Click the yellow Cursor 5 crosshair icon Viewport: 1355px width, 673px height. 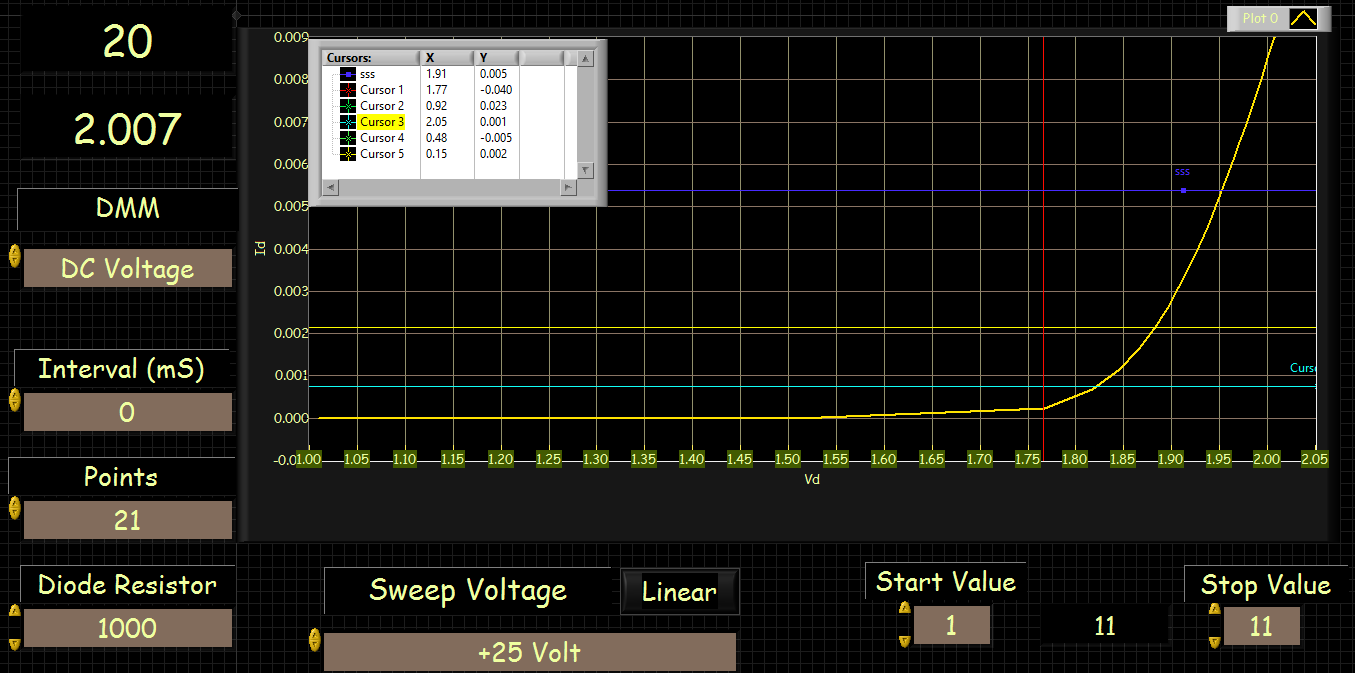pos(347,154)
